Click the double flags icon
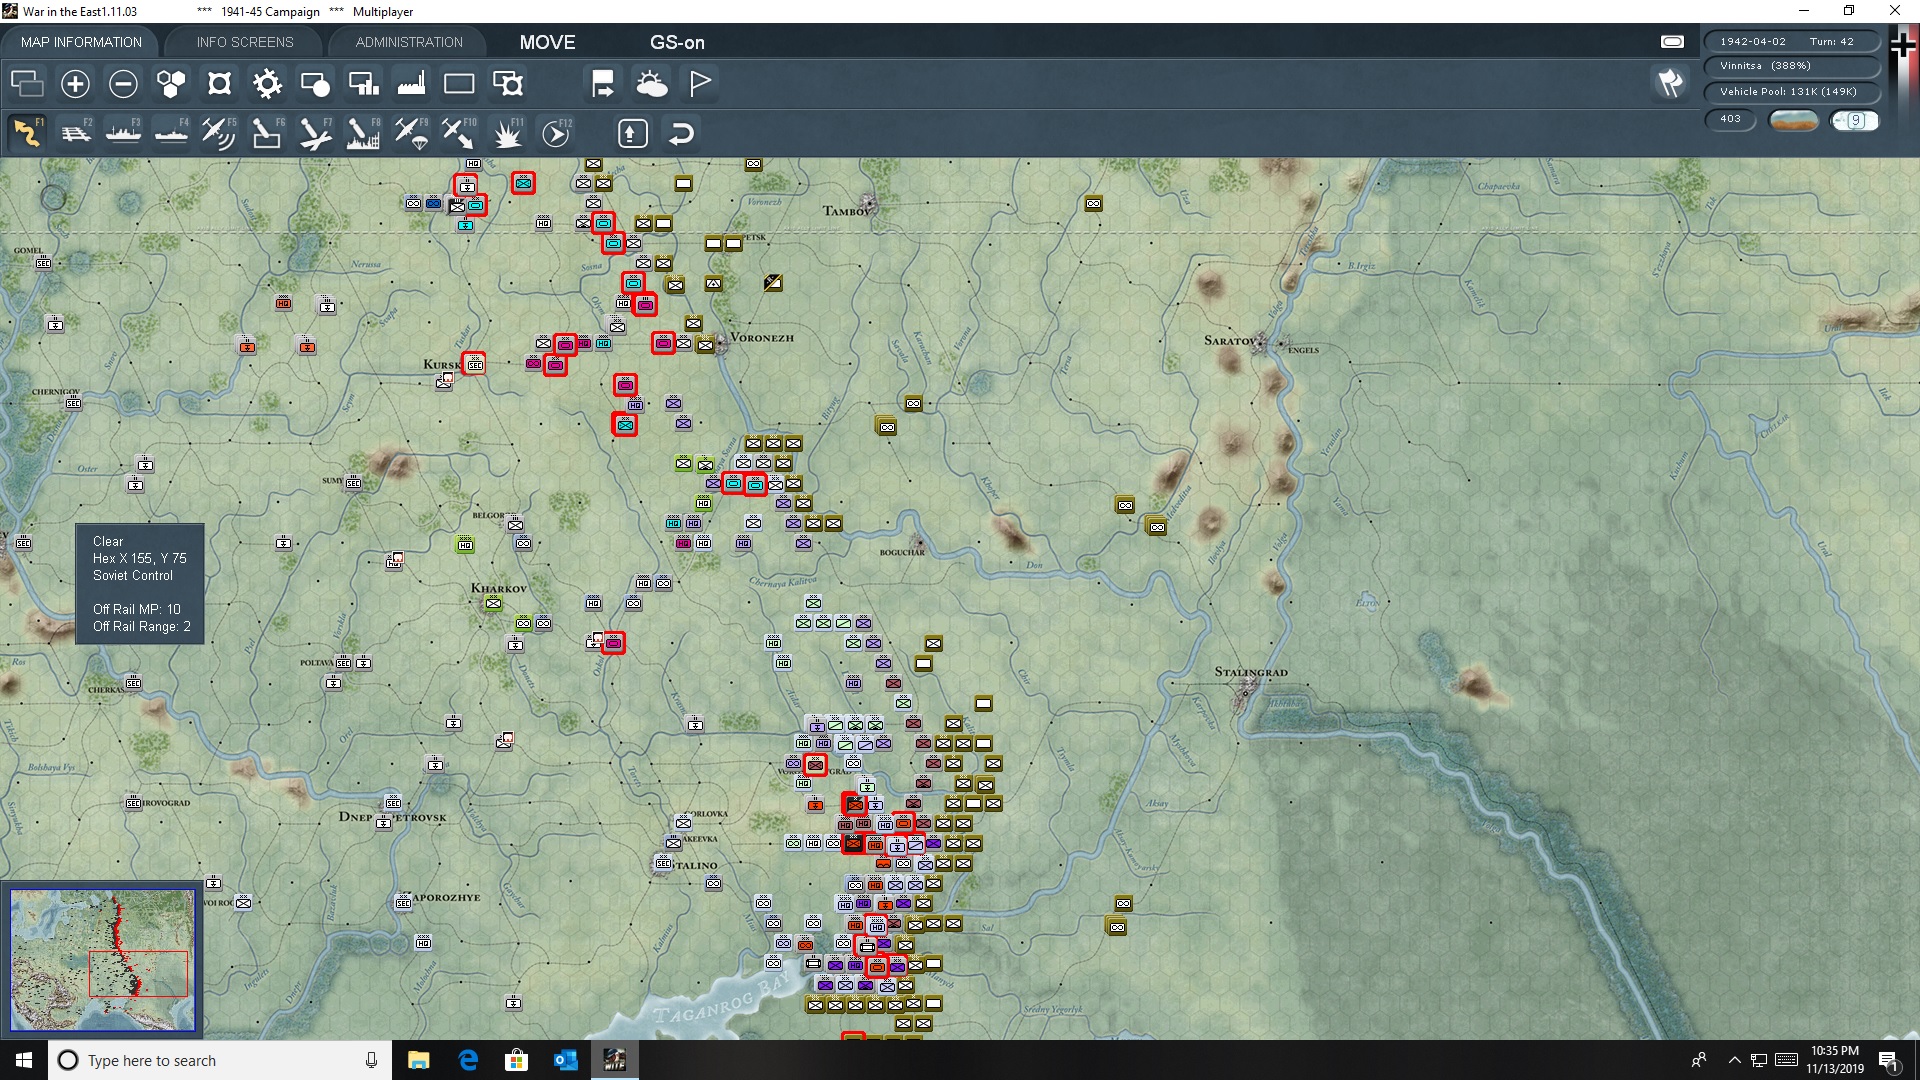 point(1670,83)
